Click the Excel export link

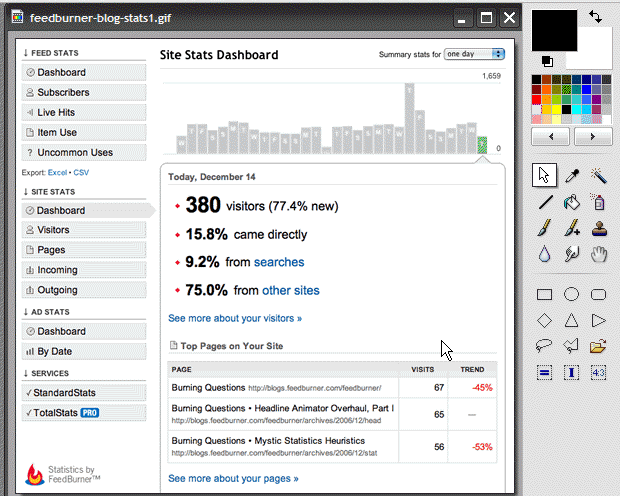coord(57,172)
